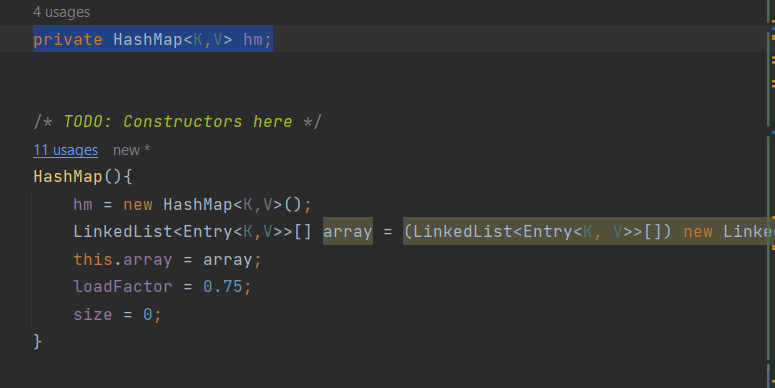Click the "new *" author hint
Image resolution: width=775 pixels, height=388 pixels.
(131, 150)
